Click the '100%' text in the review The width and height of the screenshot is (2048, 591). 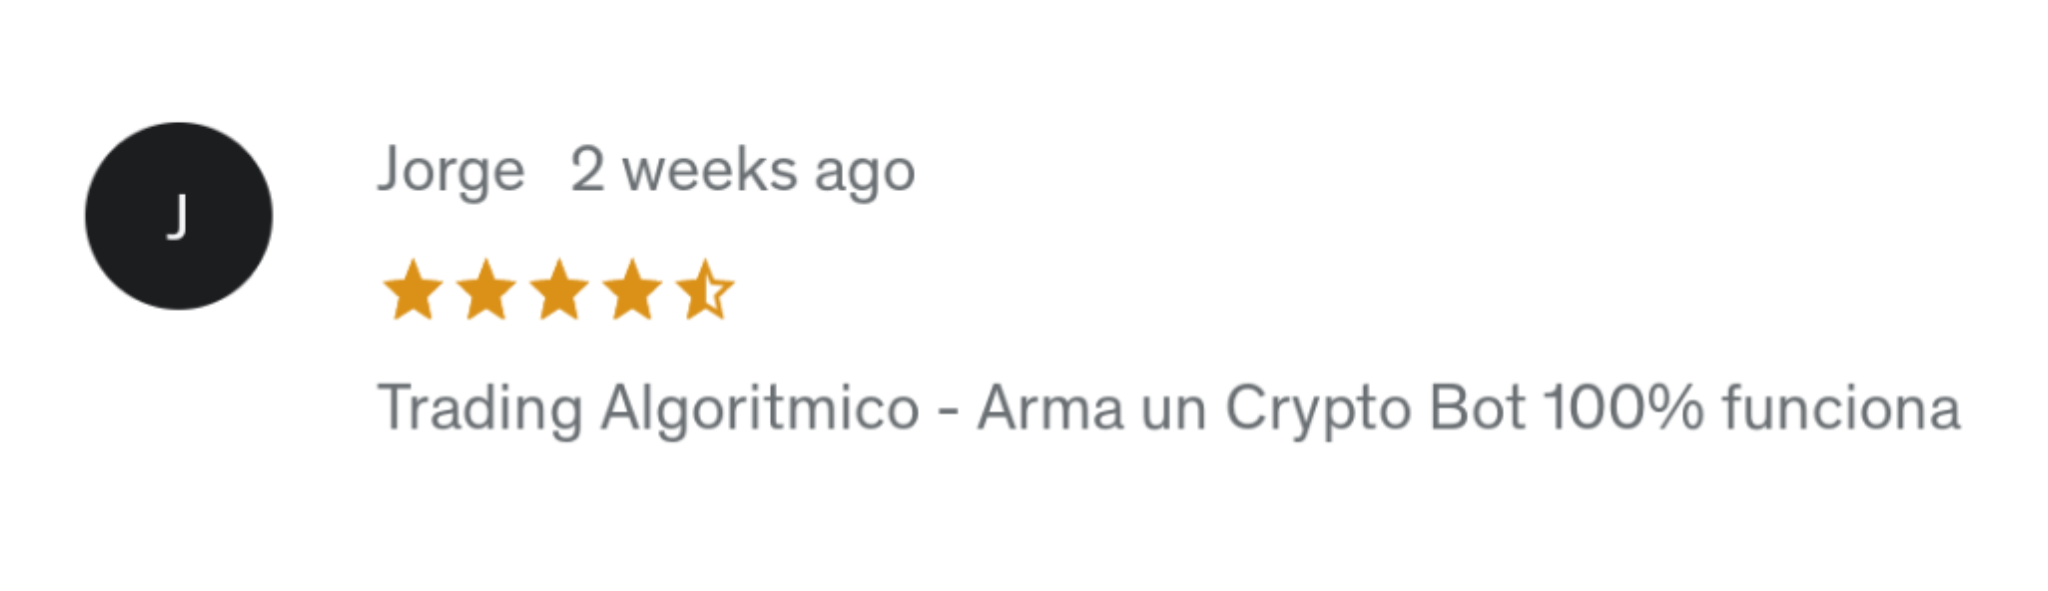[x=1624, y=408]
